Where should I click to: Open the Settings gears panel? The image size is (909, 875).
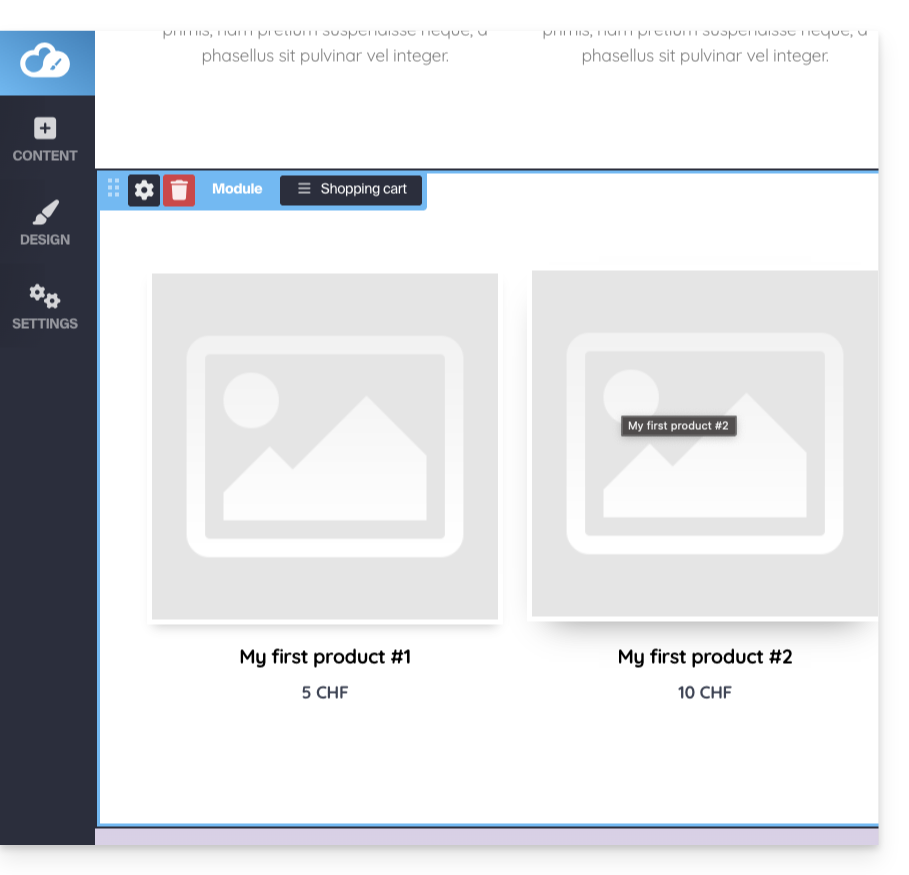(45, 297)
